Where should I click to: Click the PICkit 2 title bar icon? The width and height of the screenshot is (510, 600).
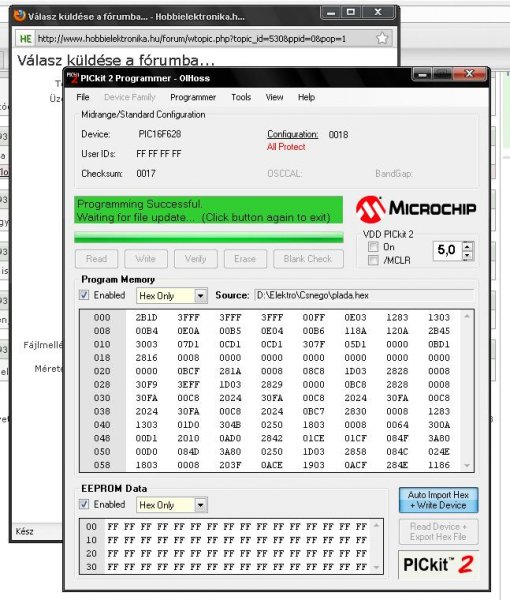pos(72,78)
